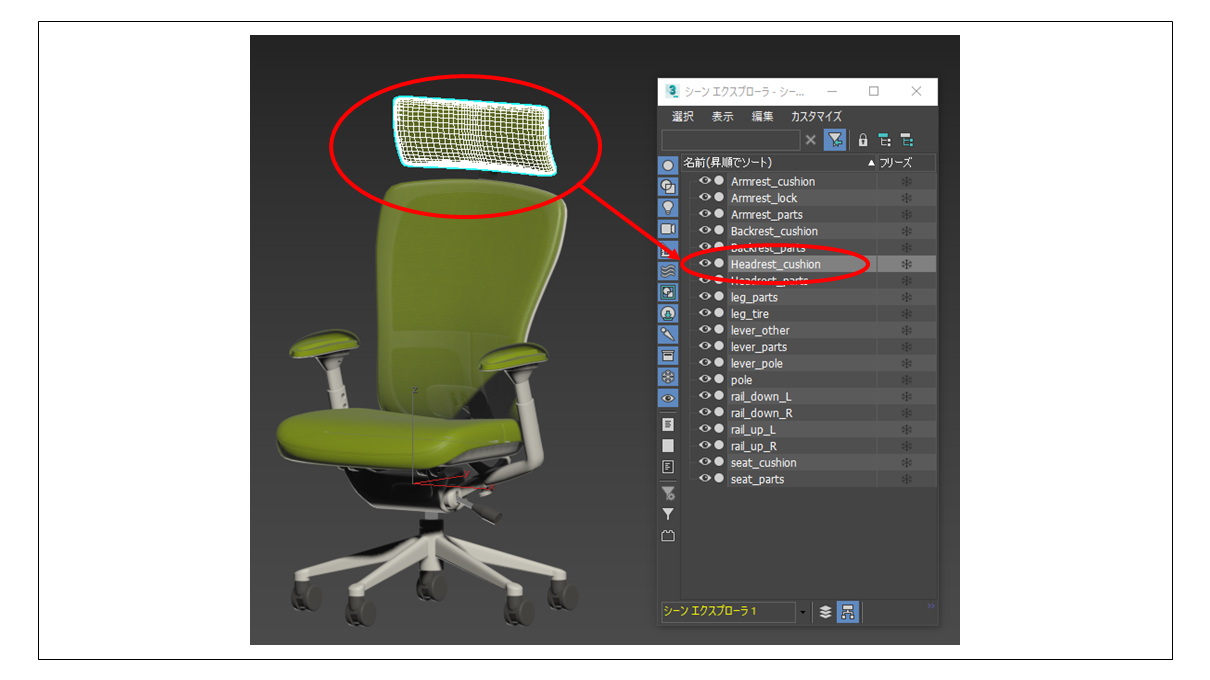The width and height of the screenshot is (1210, 680).
Task: Open the カスタマイズ menu
Action: point(816,117)
